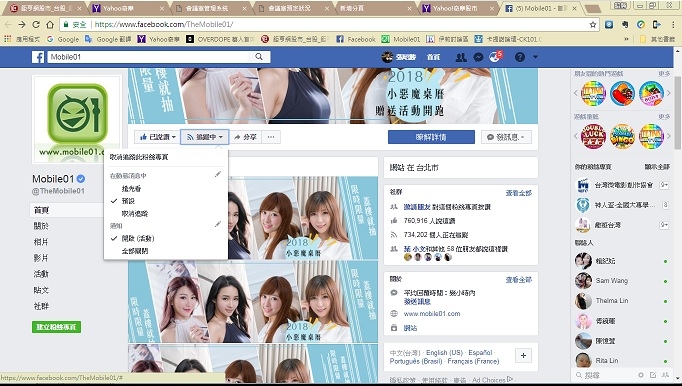Open the Candy Crush game icon
Viewport: 682px width, 386px height.
click(622, 93)
